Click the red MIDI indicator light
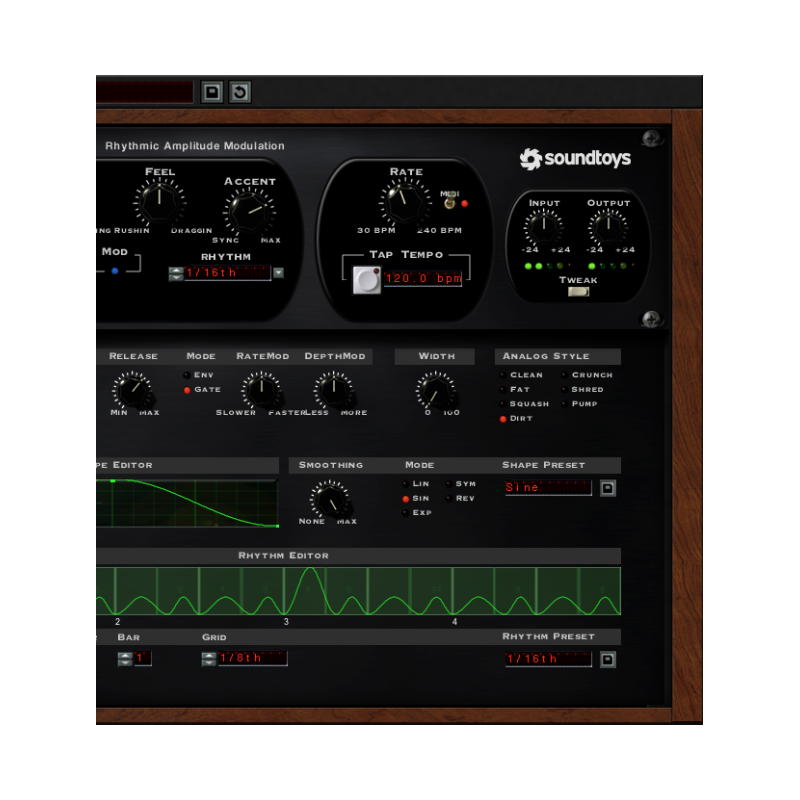This screenshot has height=800, width=800. pyautogui.click(x=465, y=203)
